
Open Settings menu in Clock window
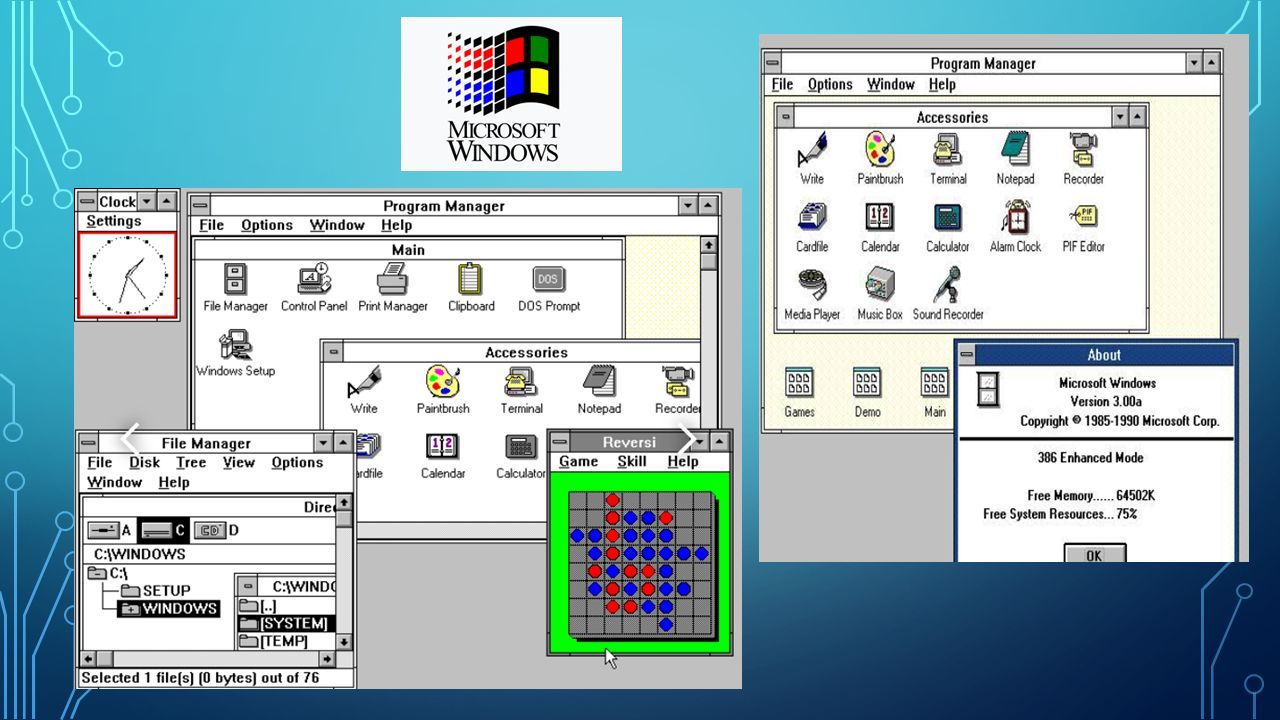(x=114, y=221)
